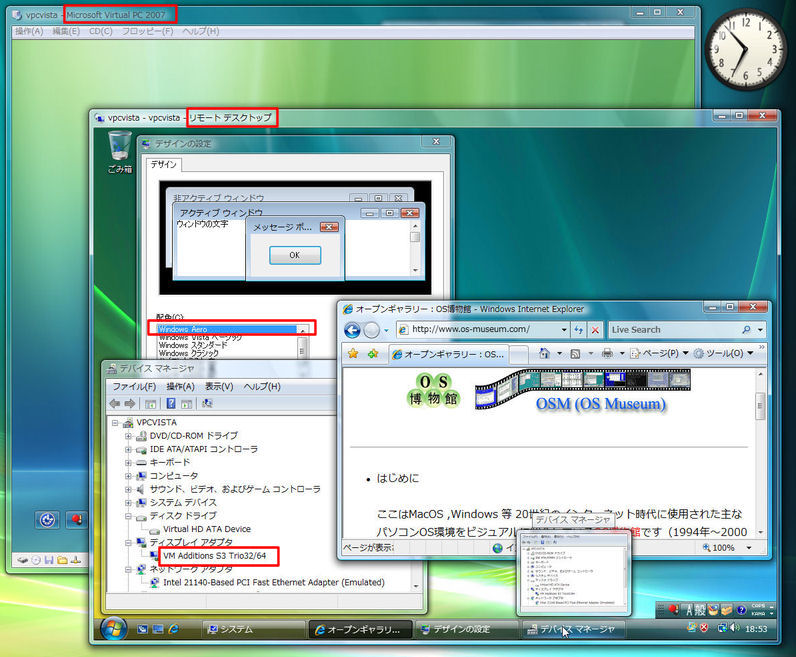
Task: Open Virtual PC CD(C) menu
Action: 101,31
